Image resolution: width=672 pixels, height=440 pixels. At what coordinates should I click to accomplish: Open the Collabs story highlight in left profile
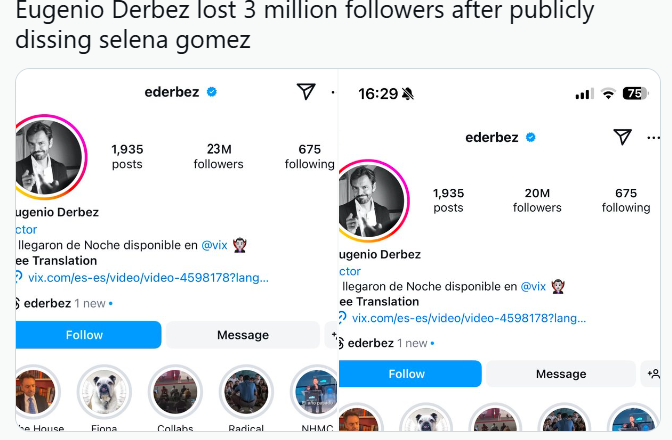point(175,393)
